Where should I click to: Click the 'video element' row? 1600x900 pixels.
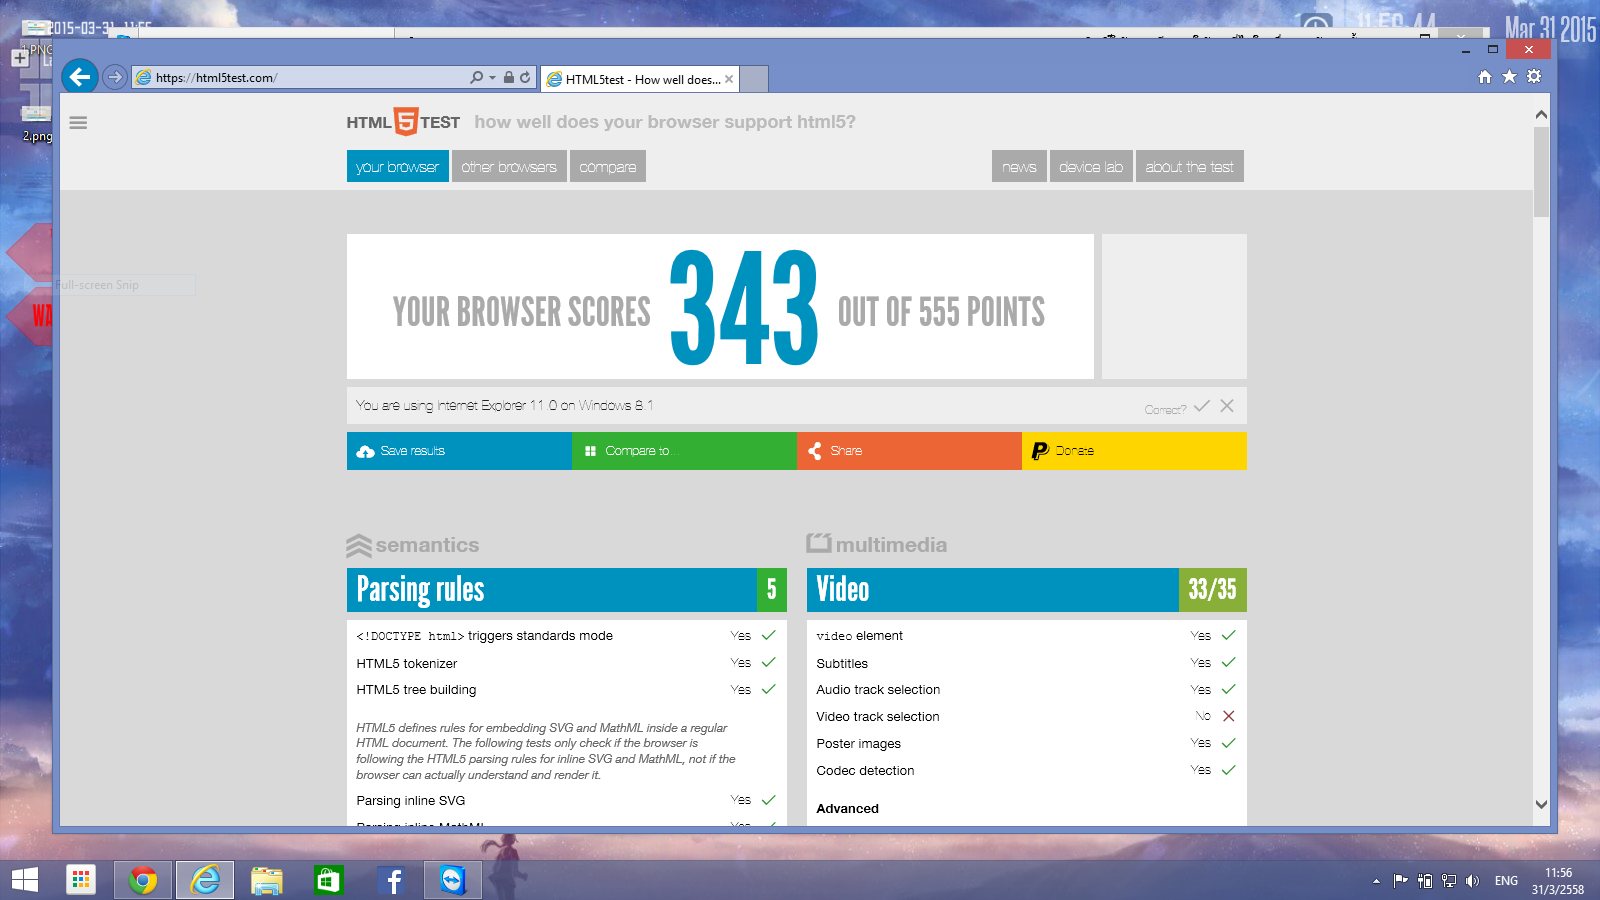1027,636
